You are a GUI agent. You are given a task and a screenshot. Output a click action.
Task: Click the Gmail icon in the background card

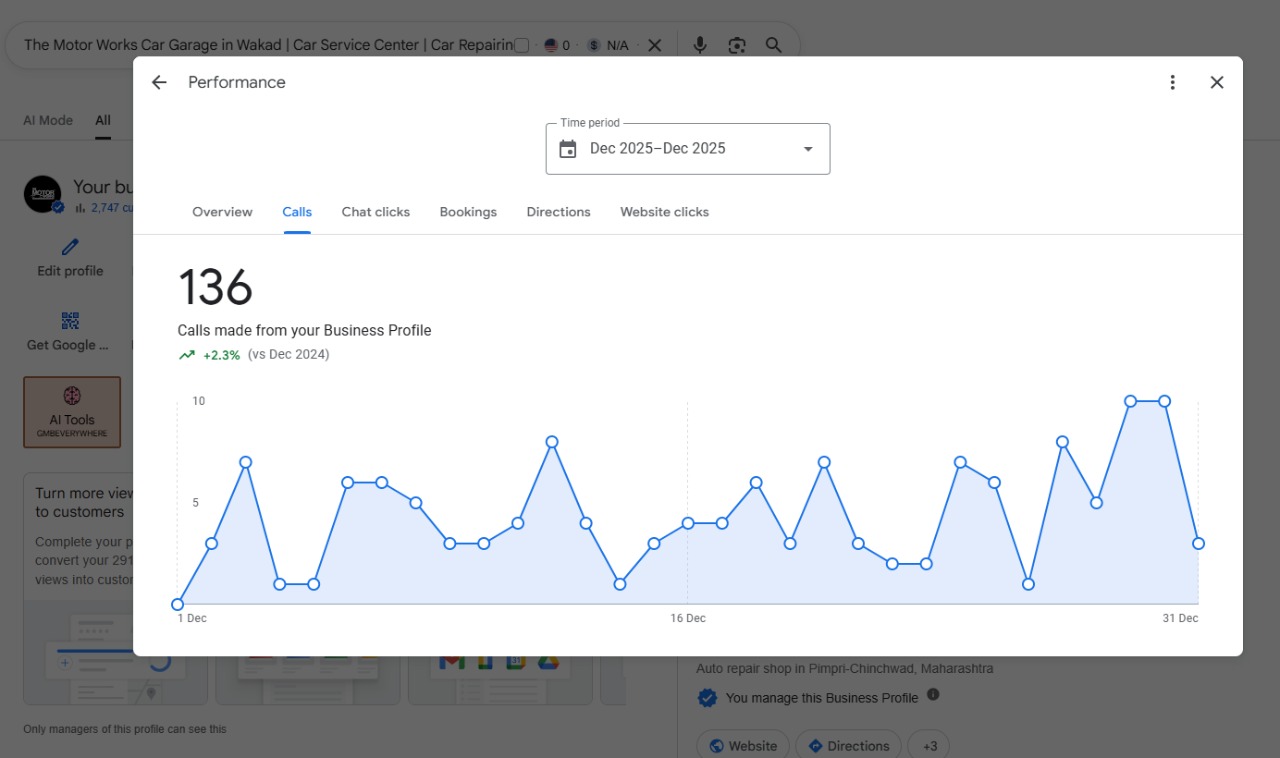(x=452, y=661)
